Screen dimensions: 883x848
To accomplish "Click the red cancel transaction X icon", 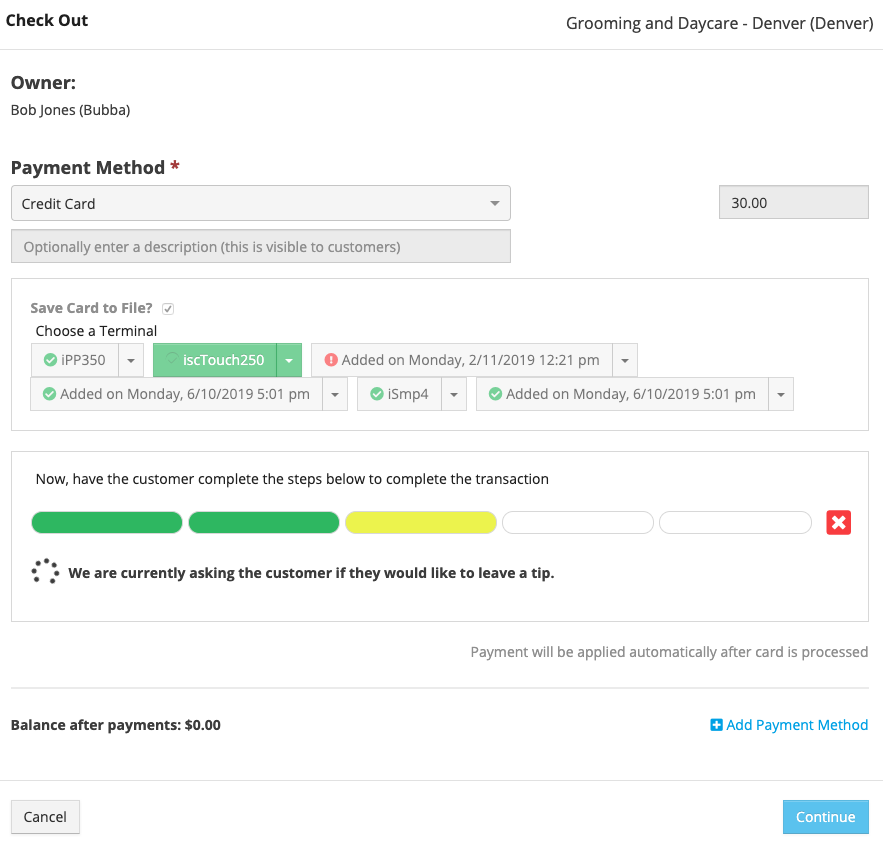I will (838, 522).
